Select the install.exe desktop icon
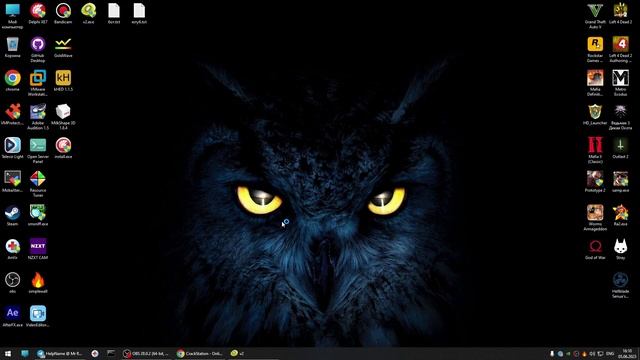Image resolution: width=640 pixels, height=360 pixels. [x=63, y=148]
